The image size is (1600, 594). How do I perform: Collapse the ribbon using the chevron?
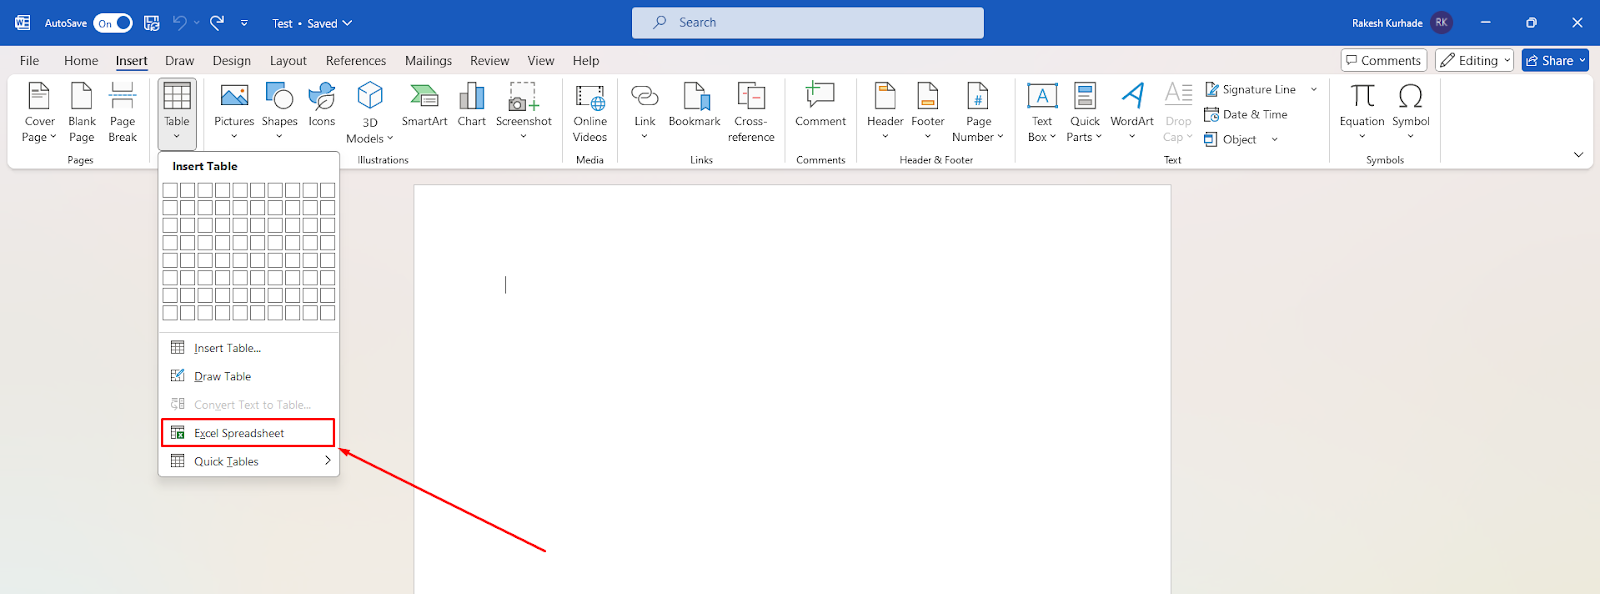(1578, 155)
